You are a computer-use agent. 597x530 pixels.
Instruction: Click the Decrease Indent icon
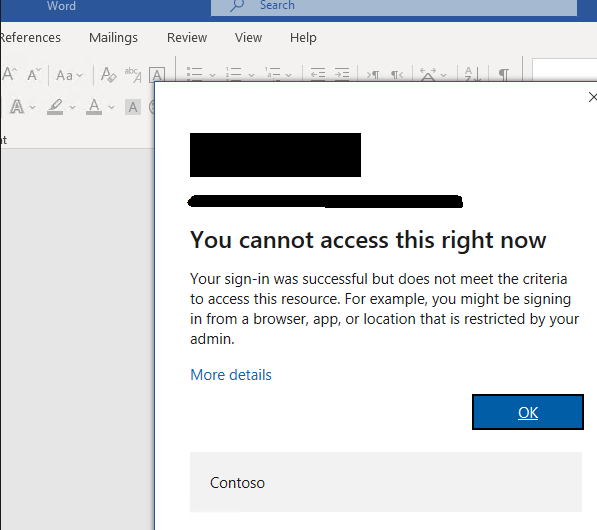[318, 74]
